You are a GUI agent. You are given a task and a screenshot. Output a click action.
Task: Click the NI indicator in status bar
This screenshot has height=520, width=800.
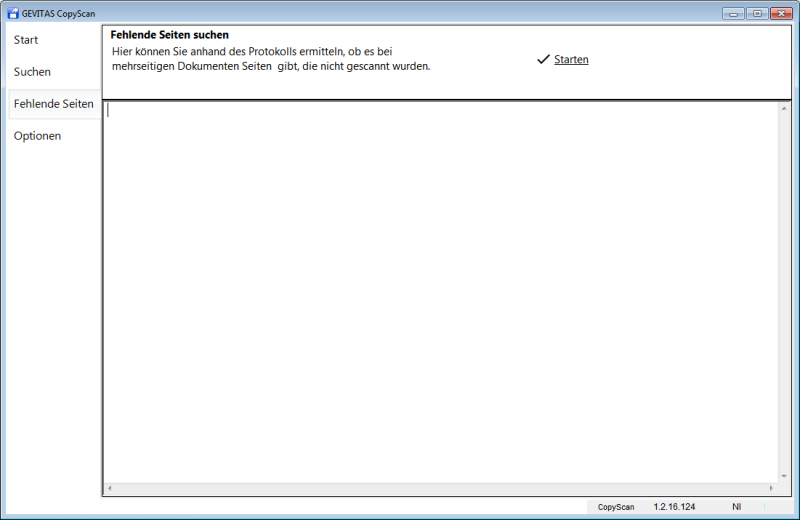(x=736, y=507)
